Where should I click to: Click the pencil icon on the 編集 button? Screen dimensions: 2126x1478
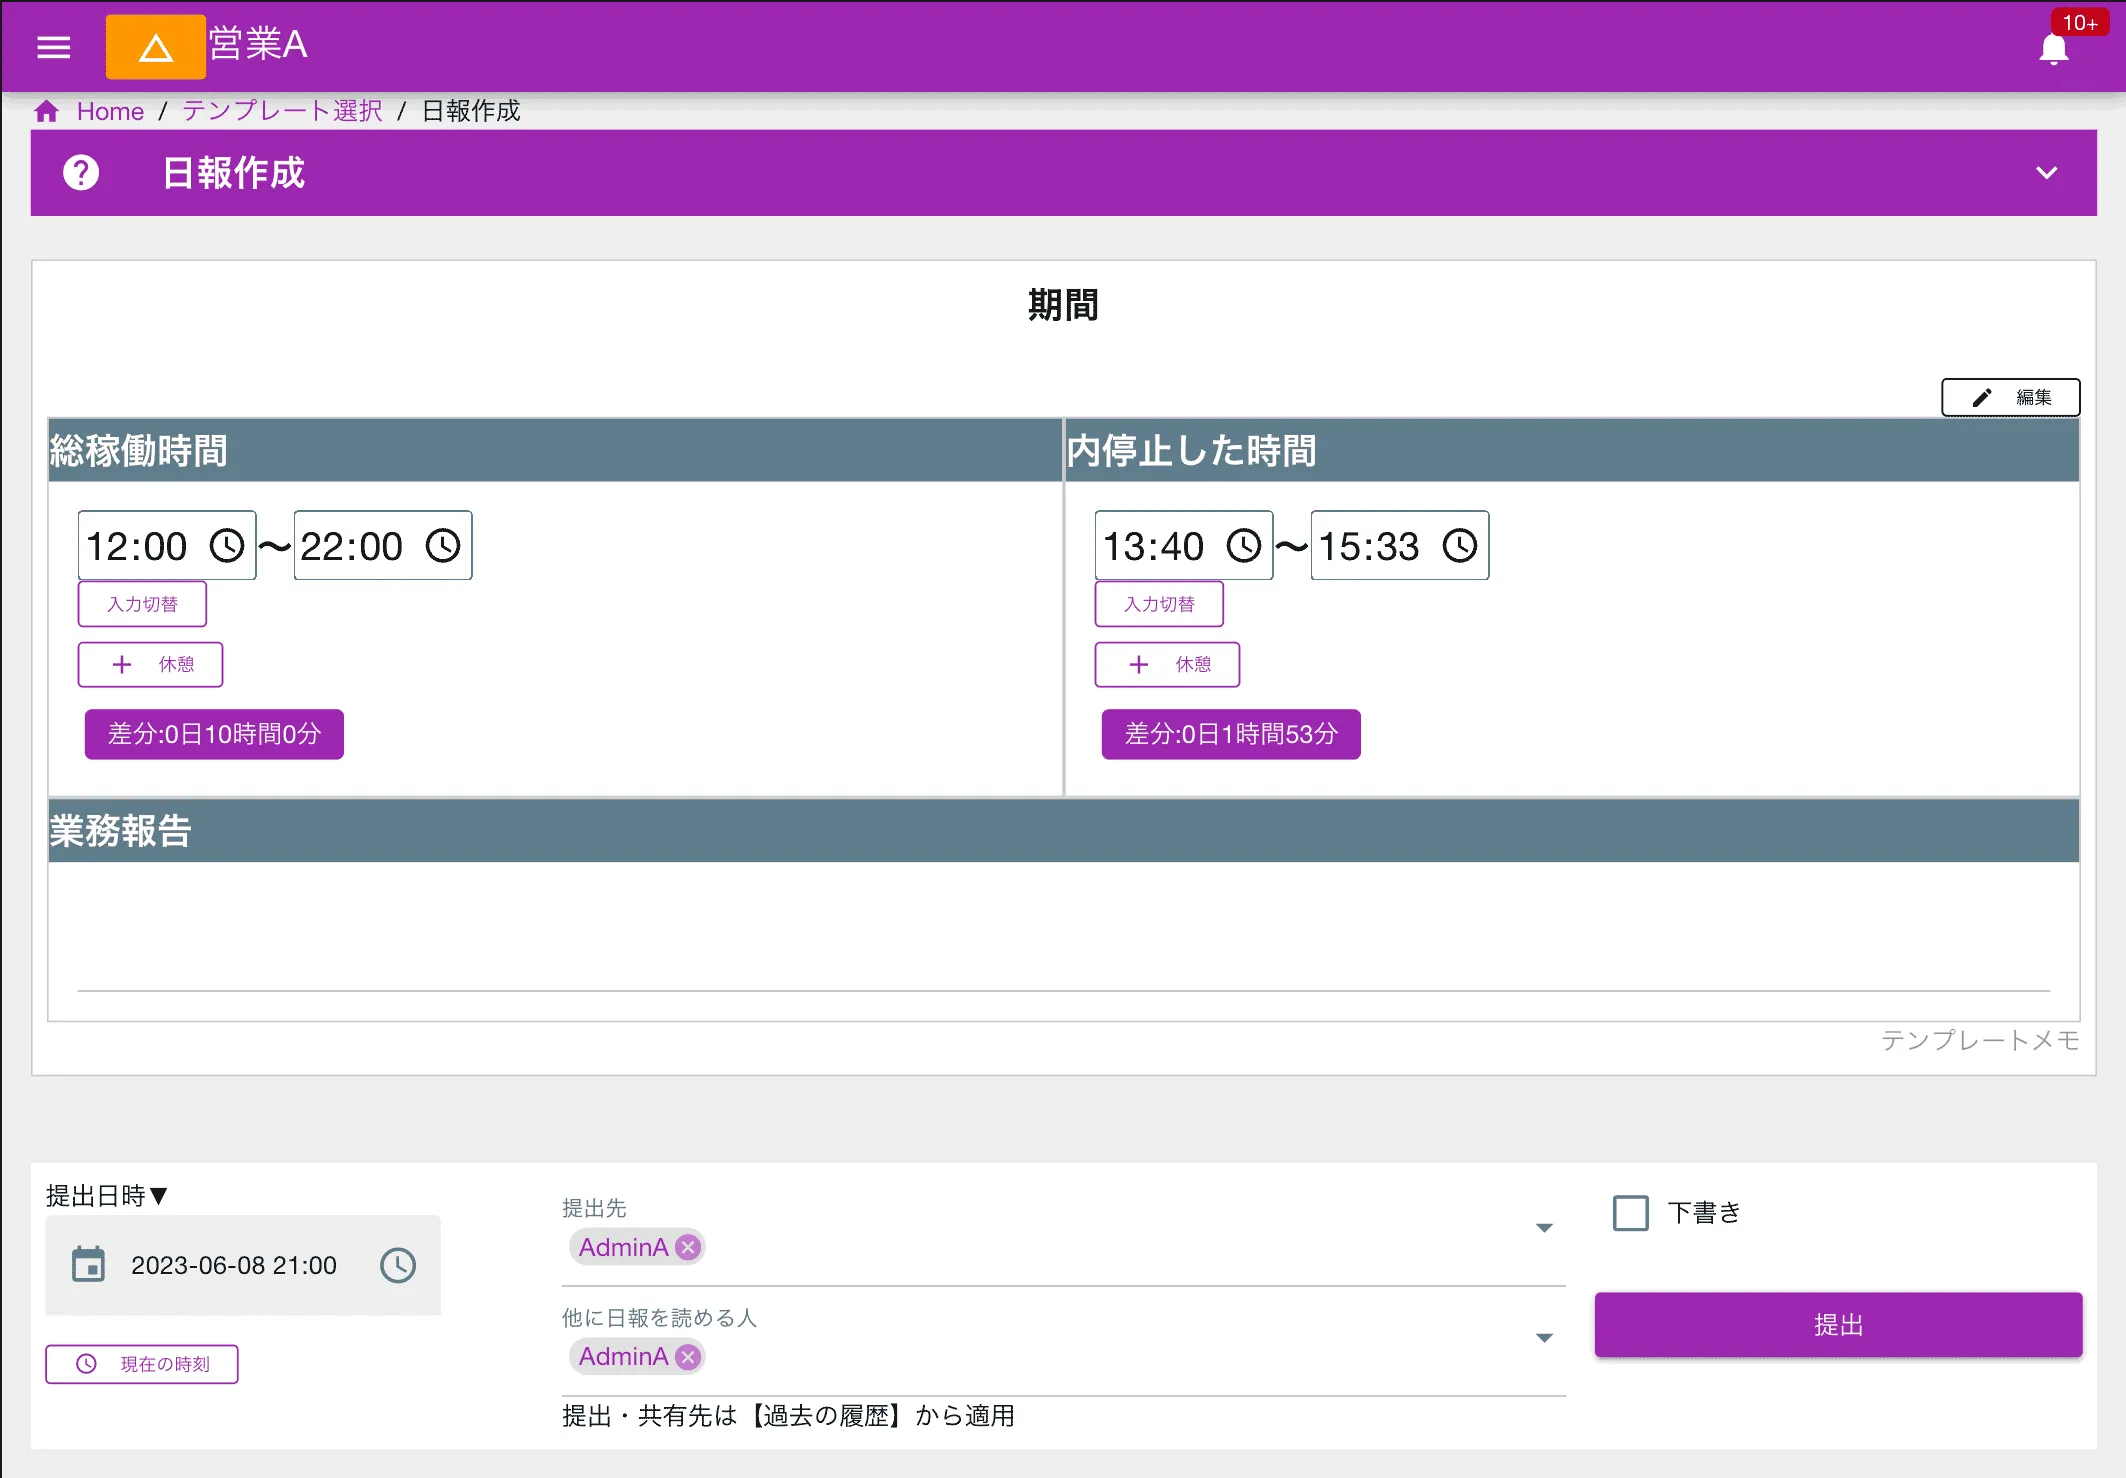[1981, 396]
